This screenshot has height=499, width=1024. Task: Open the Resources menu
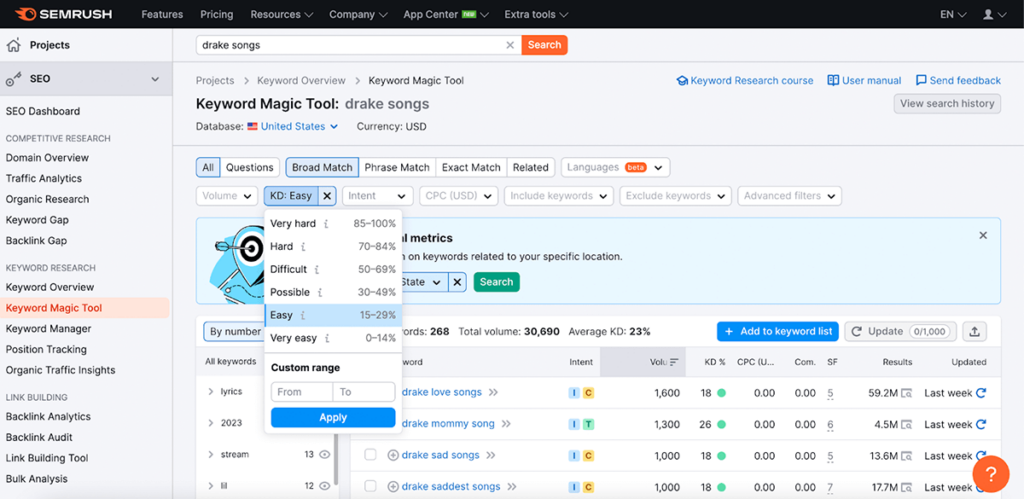coord(281,14)
